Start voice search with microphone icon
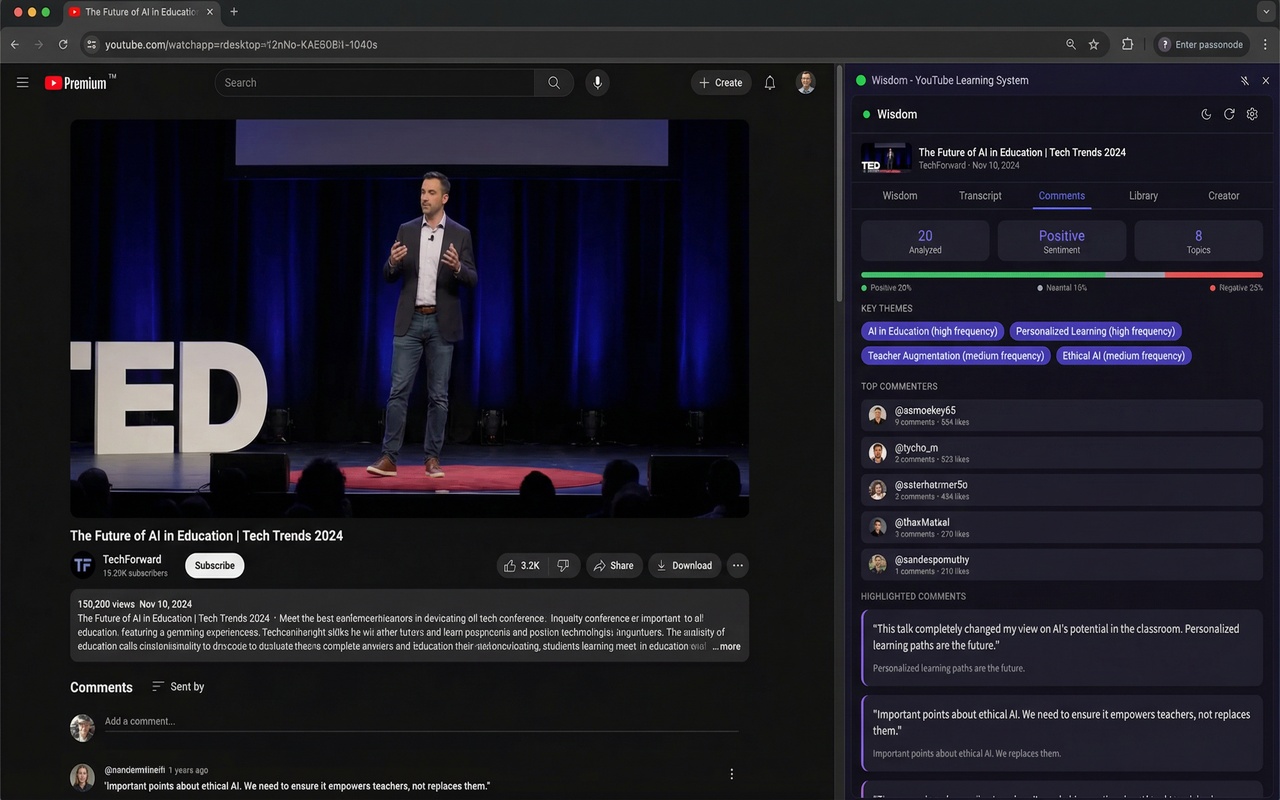 point(598,83)
